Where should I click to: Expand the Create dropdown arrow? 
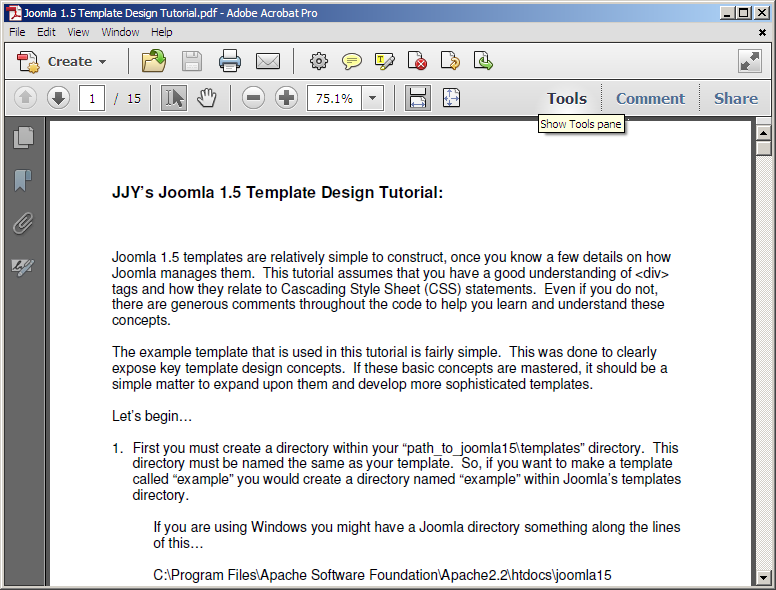click(x=102, y=62)
